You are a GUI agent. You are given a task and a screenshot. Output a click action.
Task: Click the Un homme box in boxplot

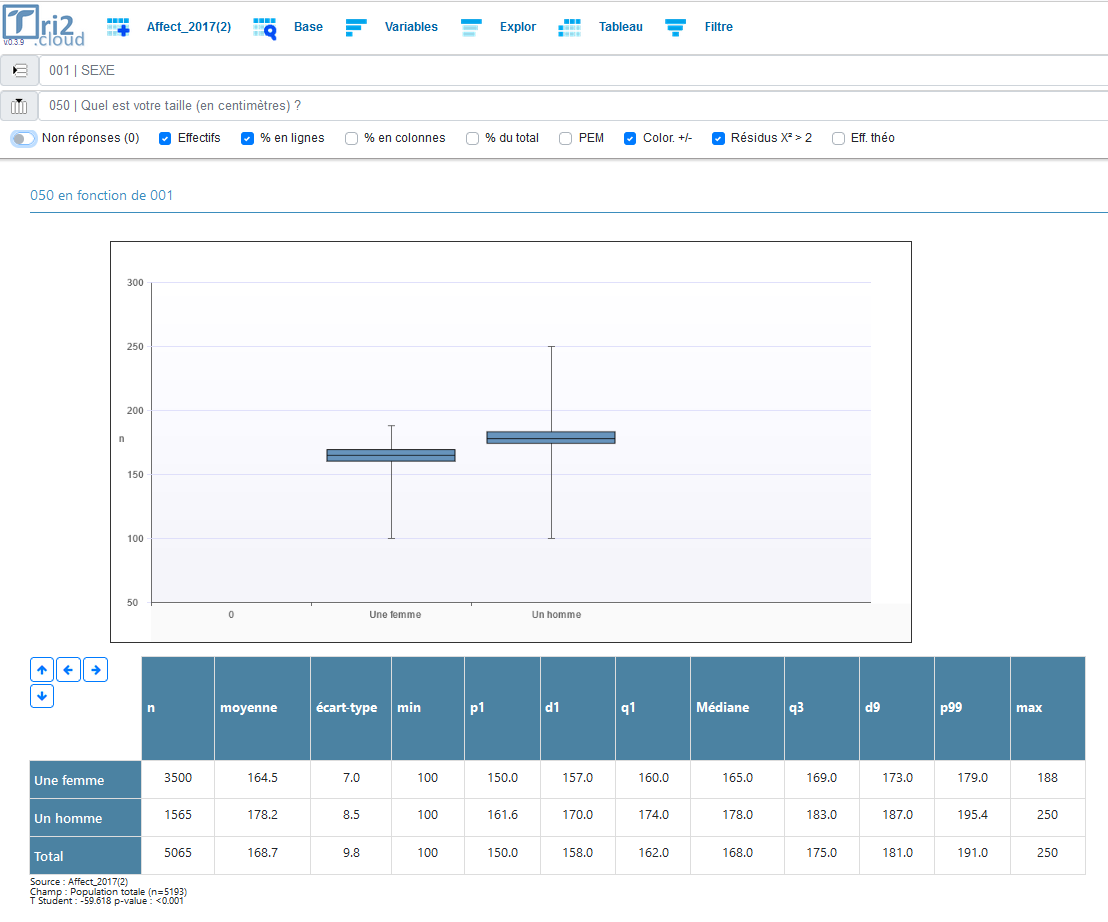click(551, 437)
